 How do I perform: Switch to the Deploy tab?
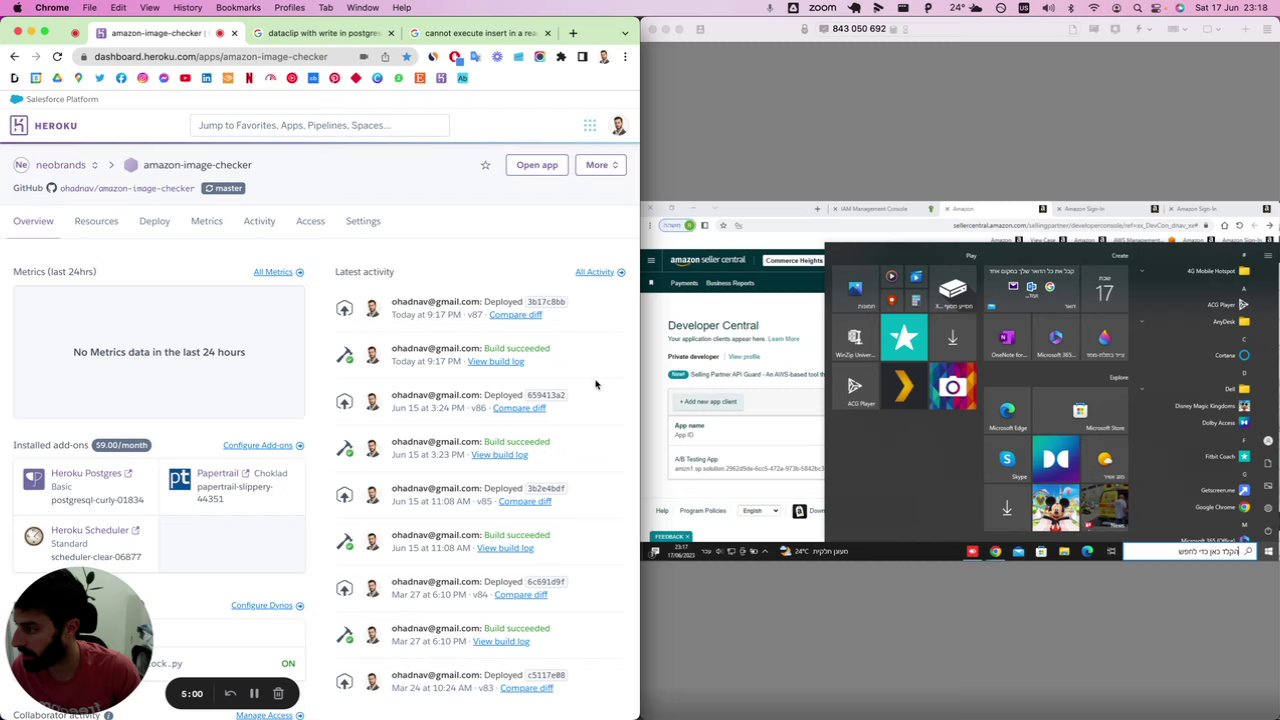tap(154, 221)
